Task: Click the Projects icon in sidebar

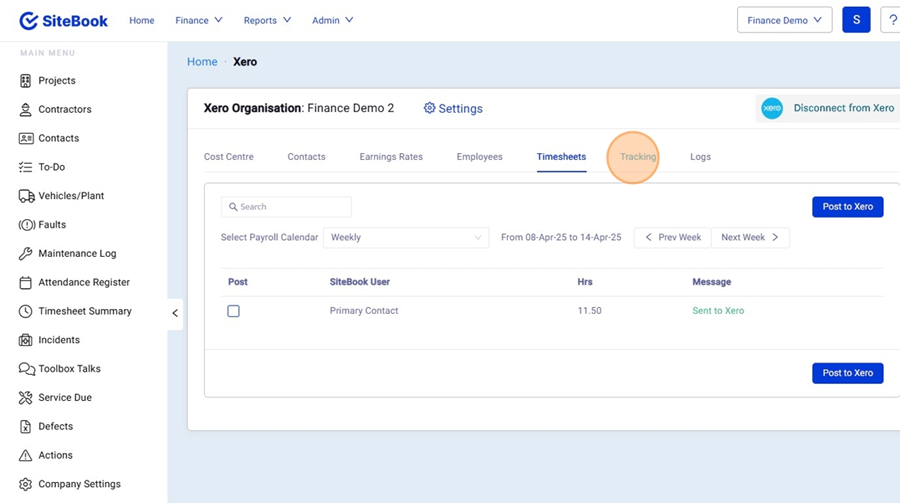Action: (26, 81)
